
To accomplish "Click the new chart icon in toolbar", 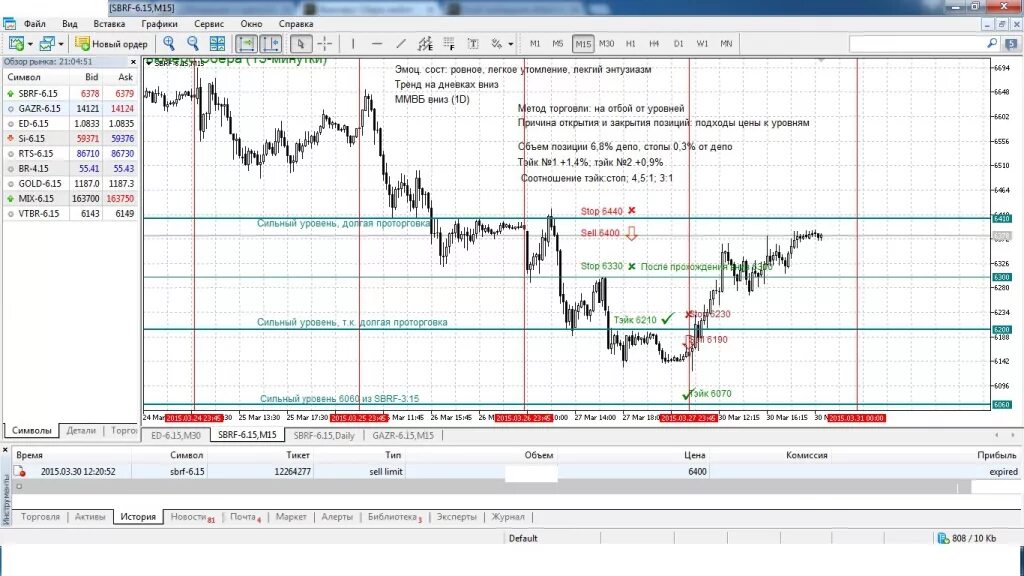I will [16, 44].
